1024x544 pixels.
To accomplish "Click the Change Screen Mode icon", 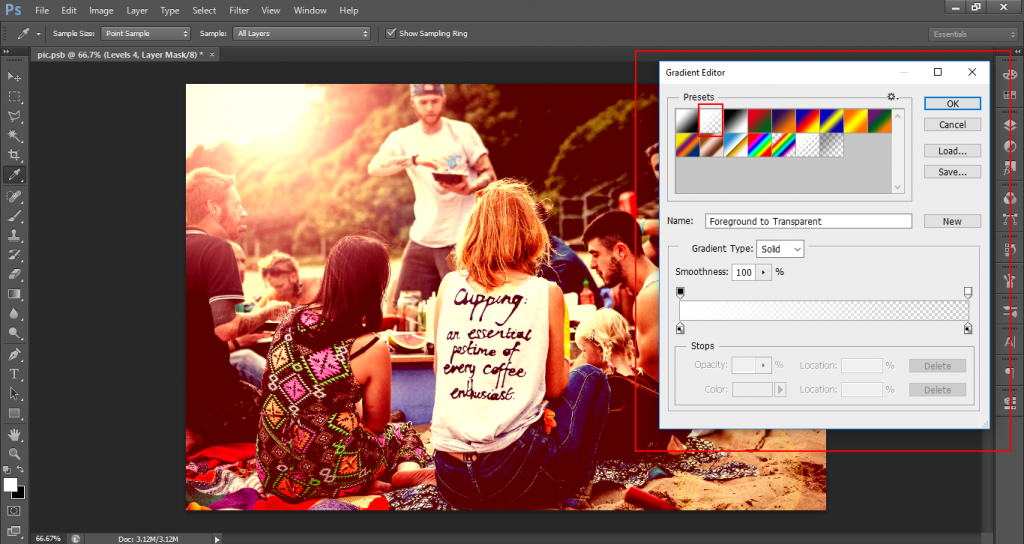I will pos(14,531).
